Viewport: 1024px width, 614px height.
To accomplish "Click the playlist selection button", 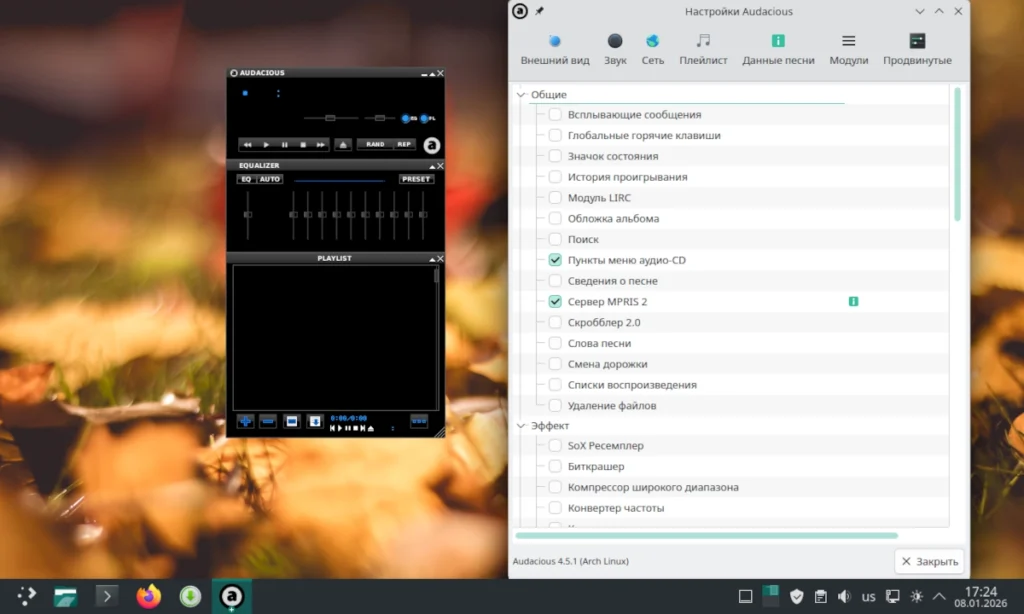I will click(291, 421).
